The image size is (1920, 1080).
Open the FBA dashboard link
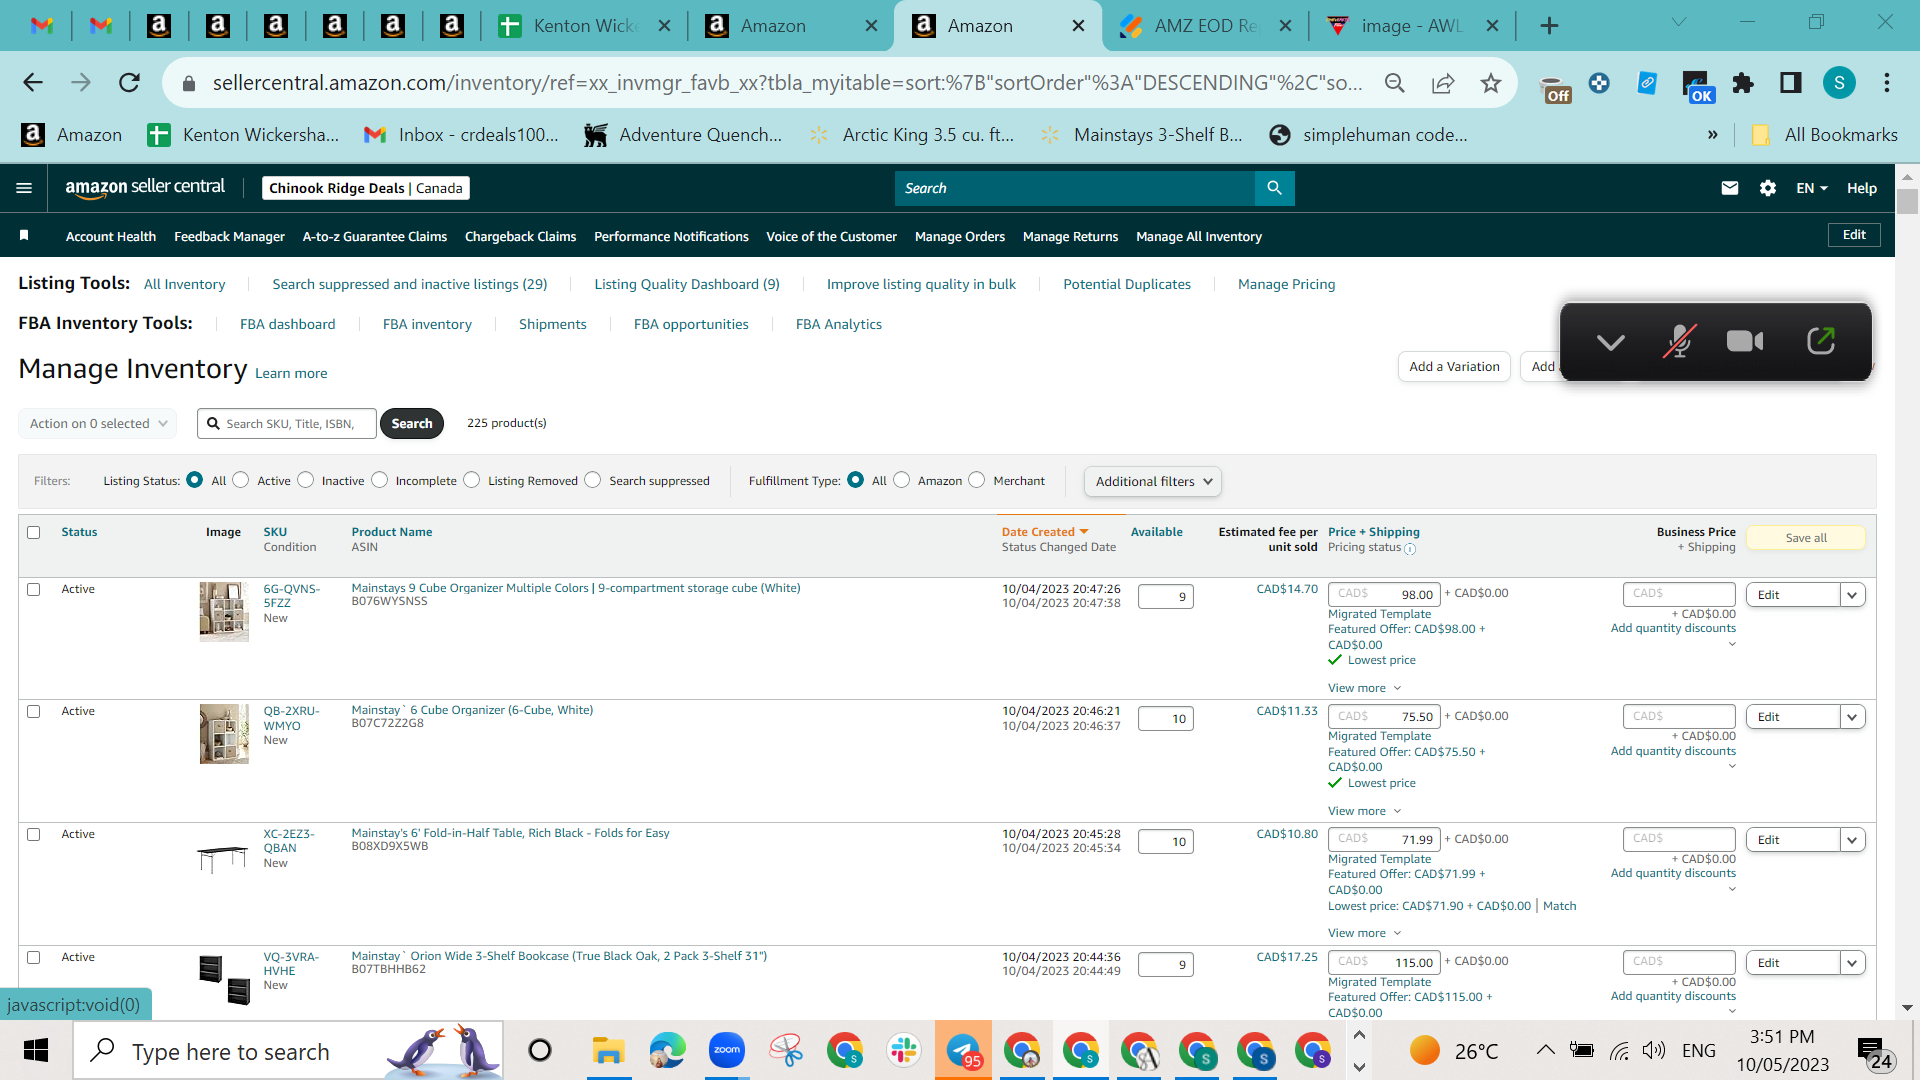coord(288,324)
